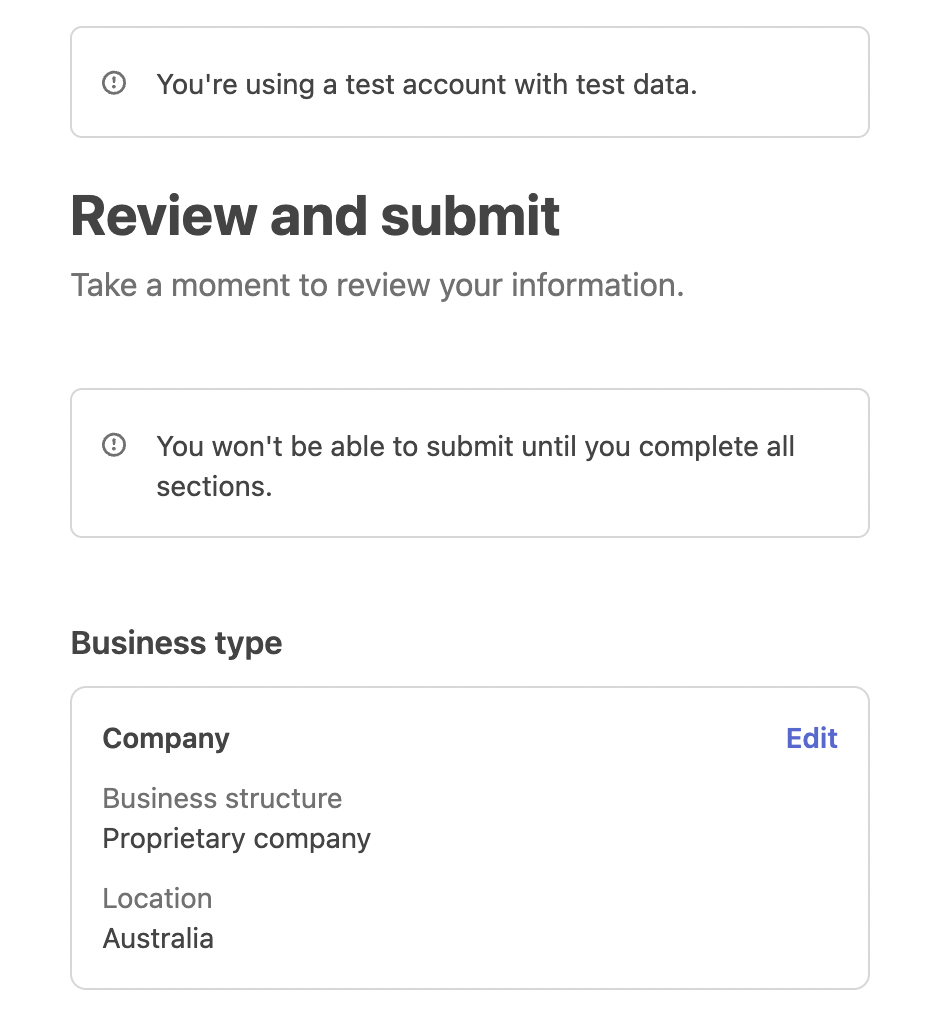Select the 'Proprietary company' value

point(236,839)
